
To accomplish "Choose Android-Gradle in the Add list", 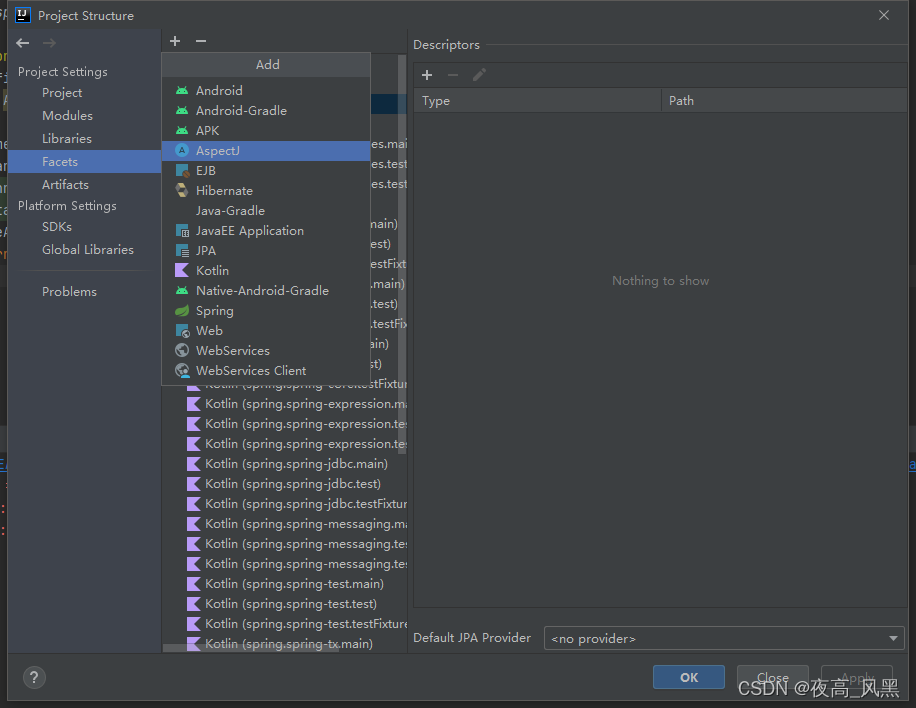I will [x=266, y=110].
